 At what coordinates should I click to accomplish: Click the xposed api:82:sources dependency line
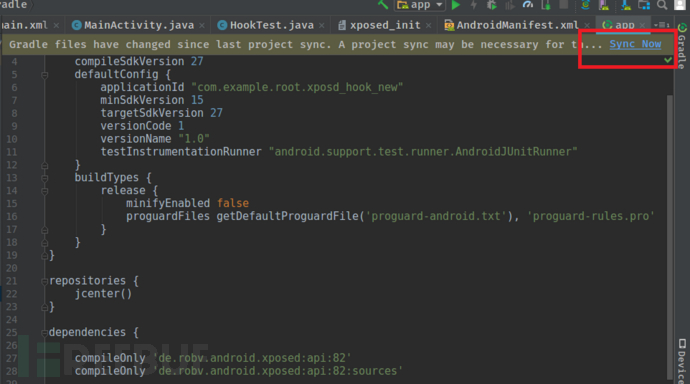click(x=239, y=371)
